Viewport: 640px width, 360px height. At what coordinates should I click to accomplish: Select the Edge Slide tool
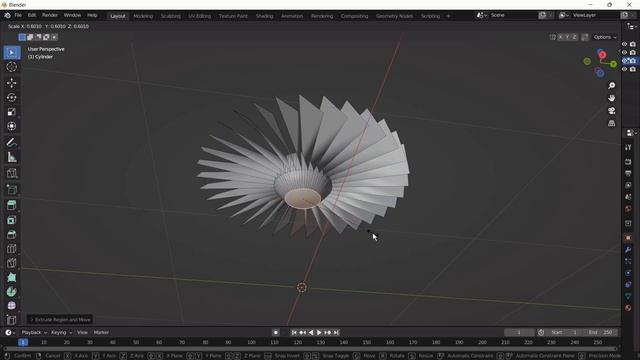pos(12,320)
